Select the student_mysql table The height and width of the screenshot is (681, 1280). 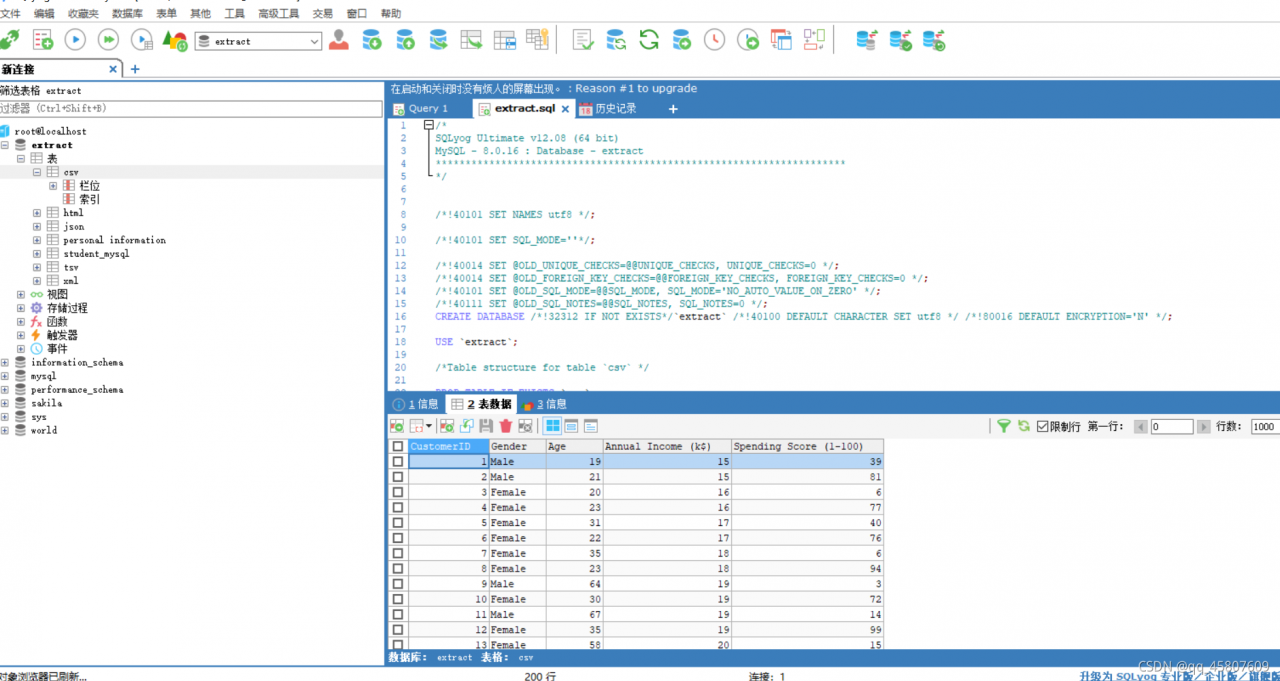(96, 254)
